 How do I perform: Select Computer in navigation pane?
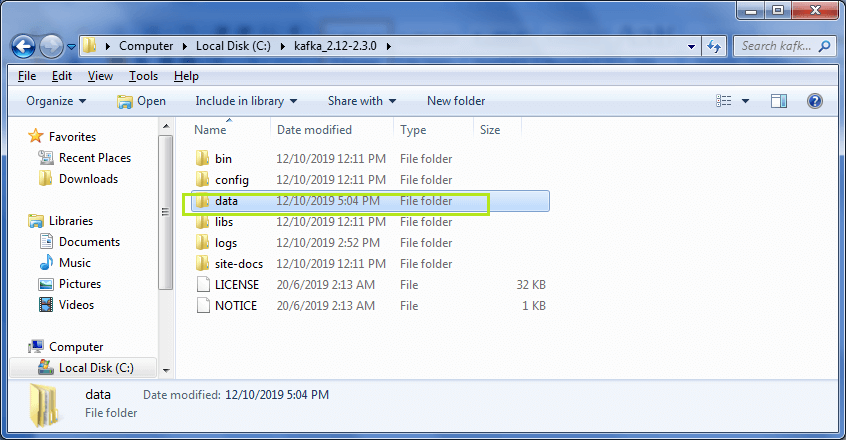click(66, 347)
